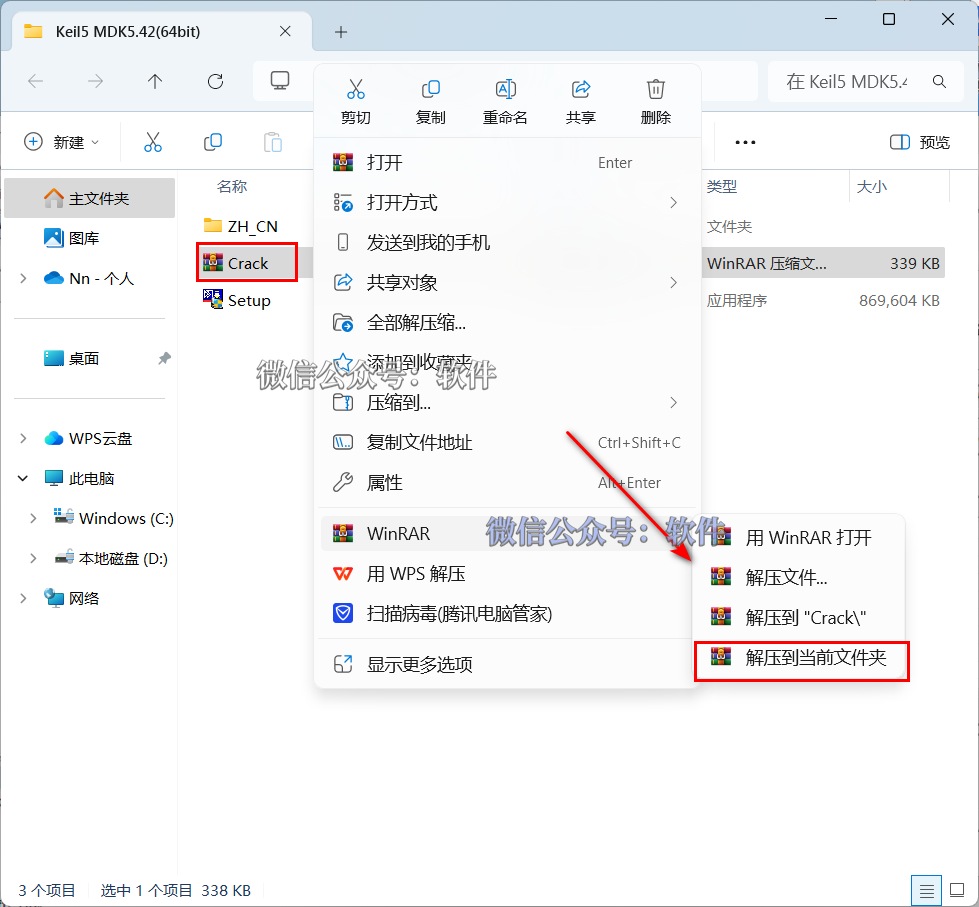The width and height of the screenshot is (979, 907).
Task: Select 解压到 "Crack\" option
Action: tap(799, 617)
